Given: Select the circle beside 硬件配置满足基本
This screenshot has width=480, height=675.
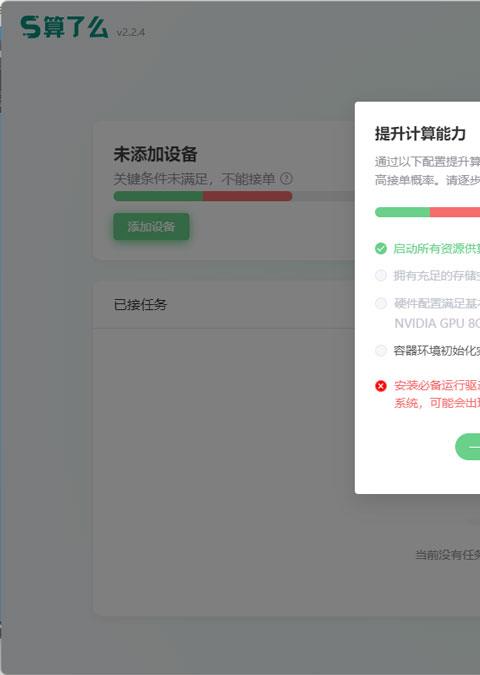Looking at the screenshot, I should tap(381, 303).
